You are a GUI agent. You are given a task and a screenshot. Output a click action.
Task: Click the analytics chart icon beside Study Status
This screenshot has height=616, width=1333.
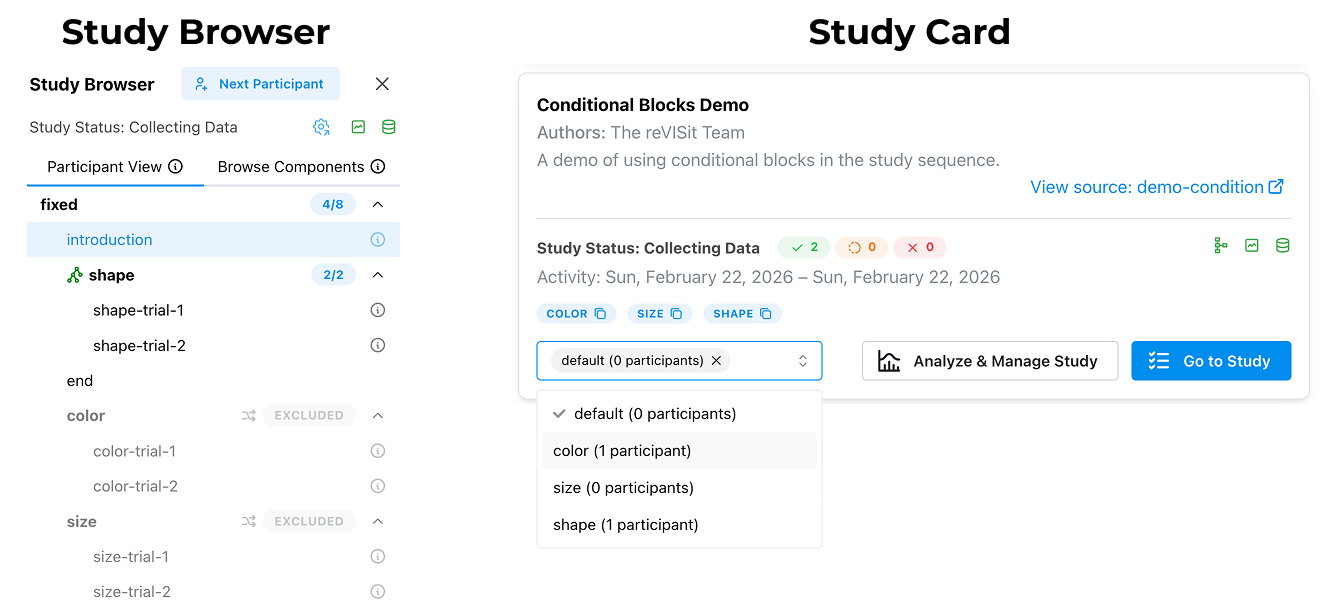(x=357, y=127)
